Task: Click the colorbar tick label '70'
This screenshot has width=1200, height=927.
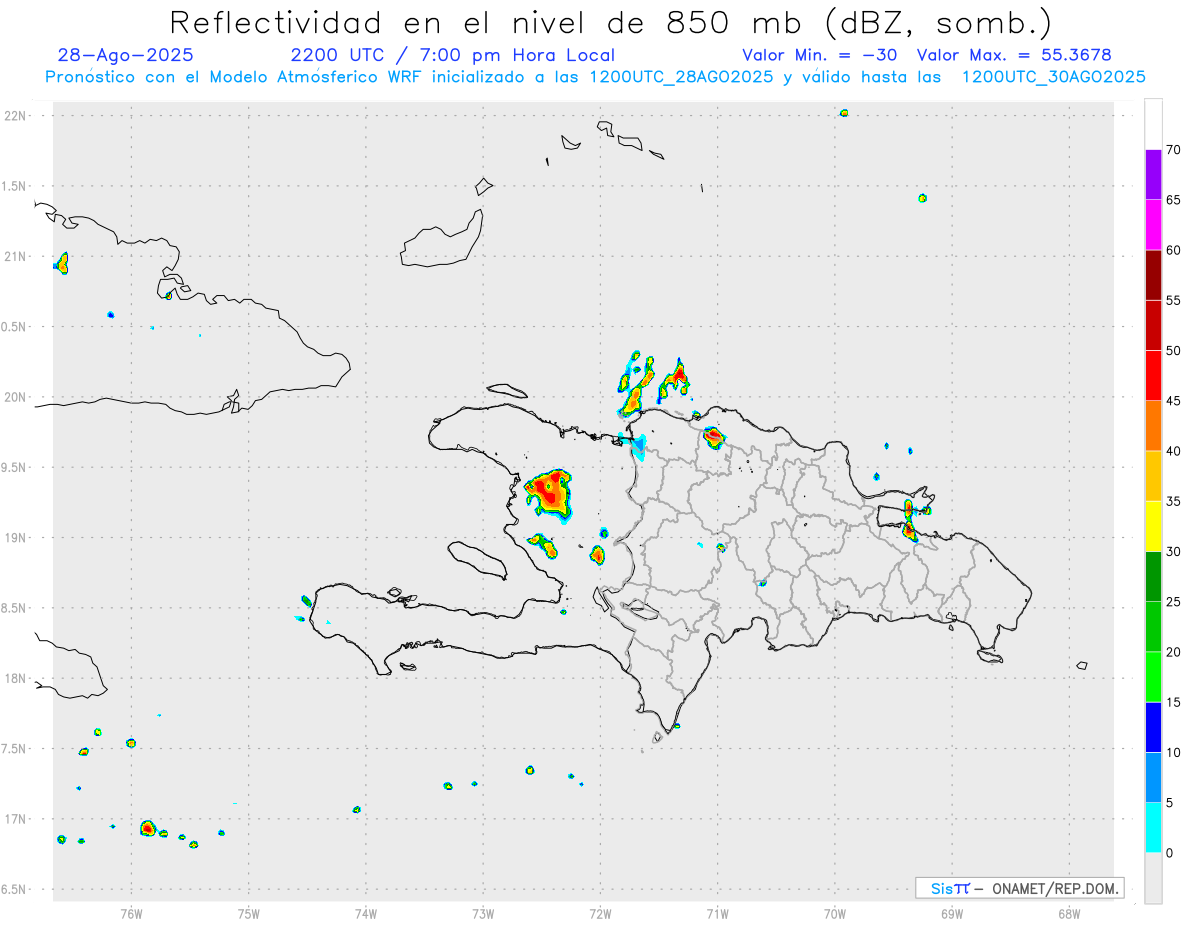Action: click(x=1174, y=150)
